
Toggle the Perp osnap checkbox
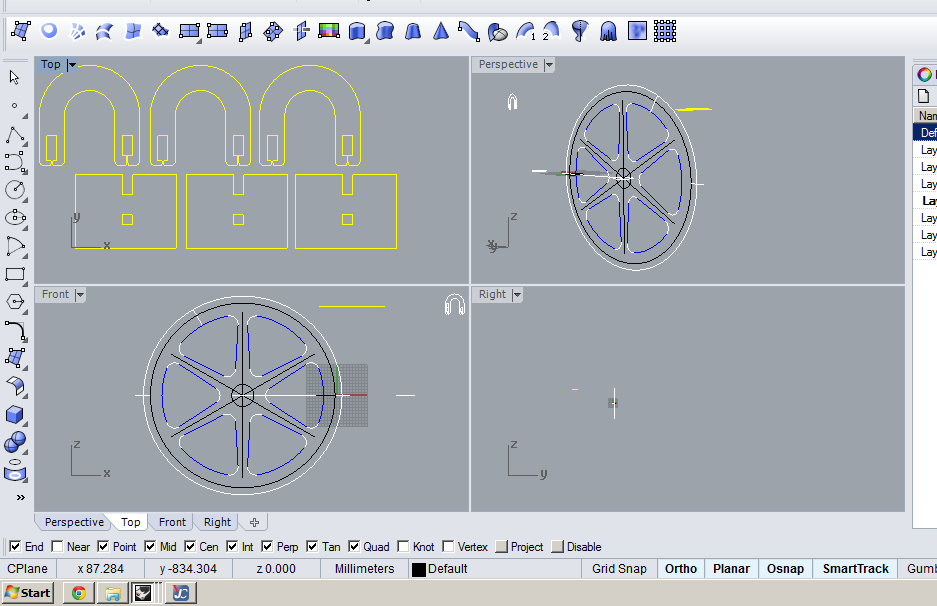coord(267,546)
